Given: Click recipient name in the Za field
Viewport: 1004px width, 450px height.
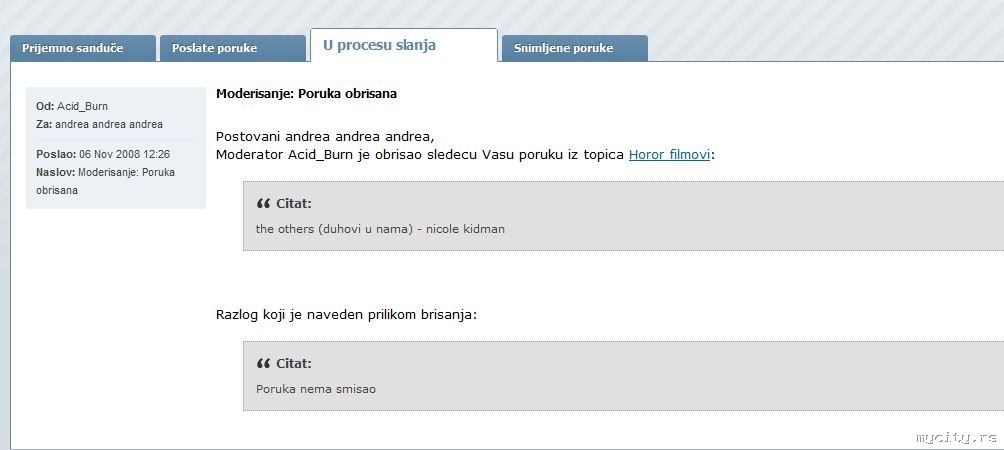Looking at the screenshot, I should click(x=108, y=124).
